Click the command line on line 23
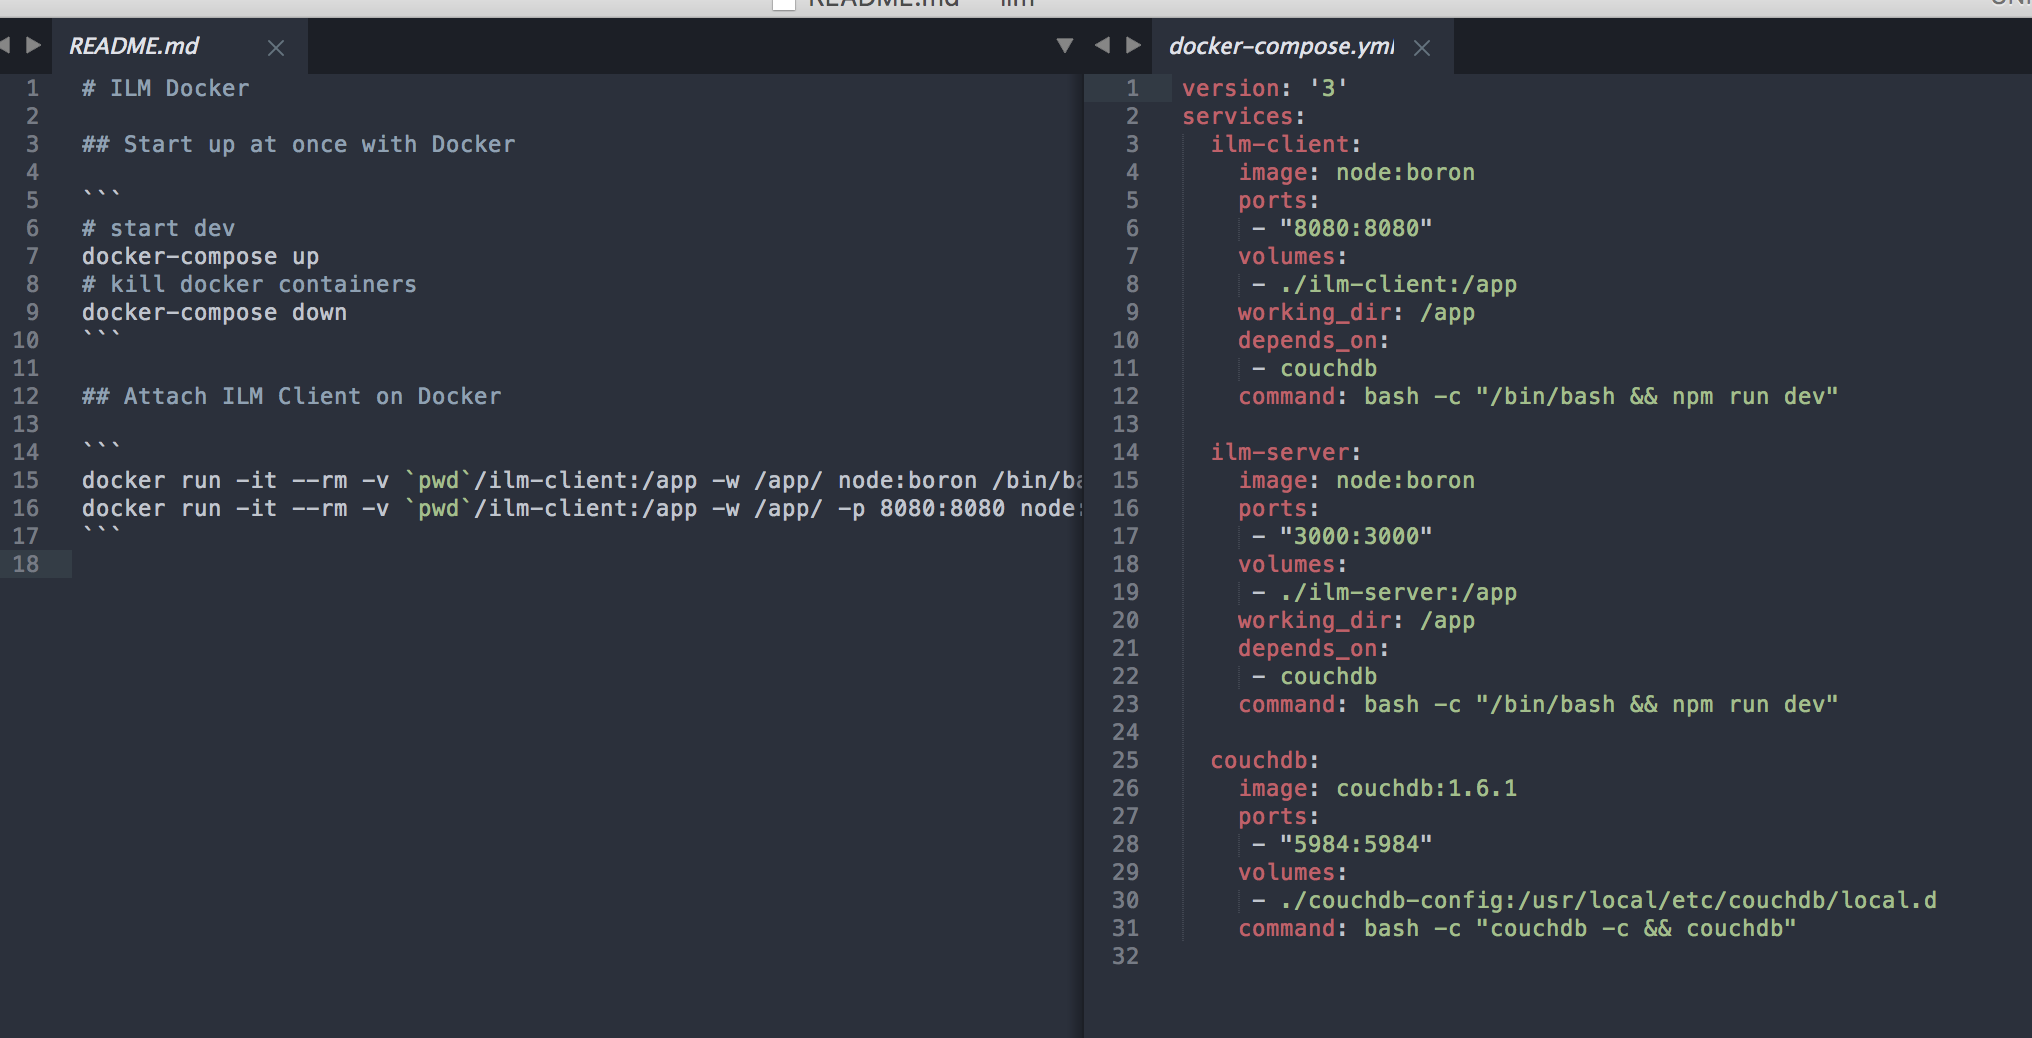This screenshot has width=2032, height=1038. (1538, 704)
